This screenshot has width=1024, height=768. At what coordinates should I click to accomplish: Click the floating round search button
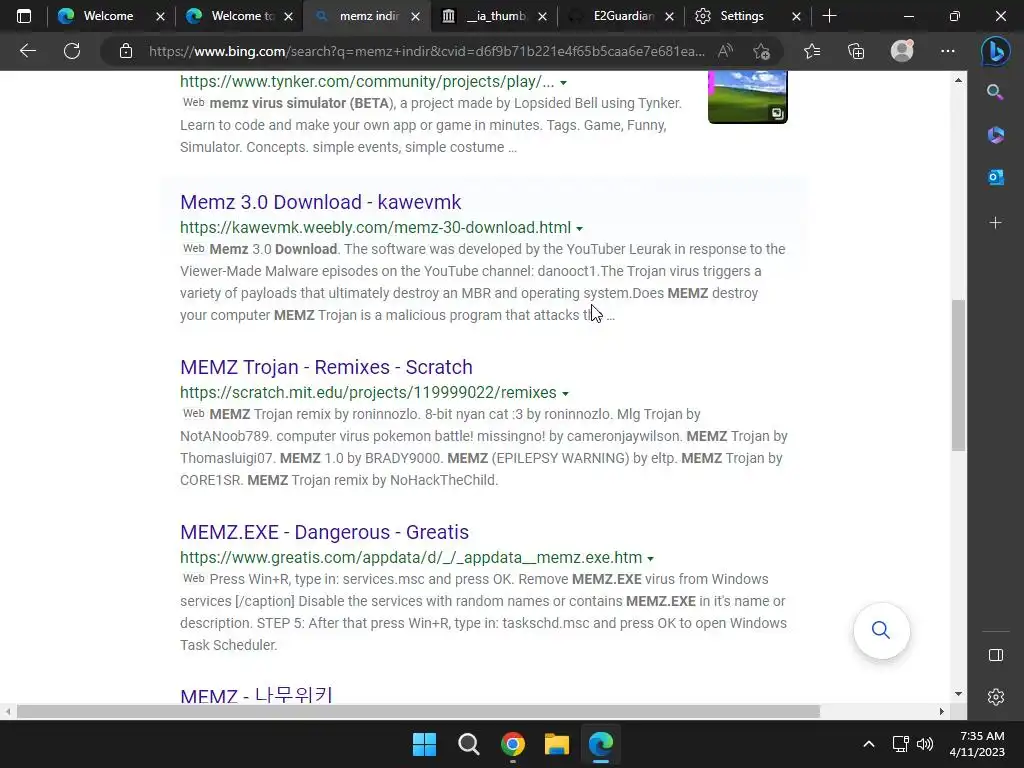tap(881, 630)
